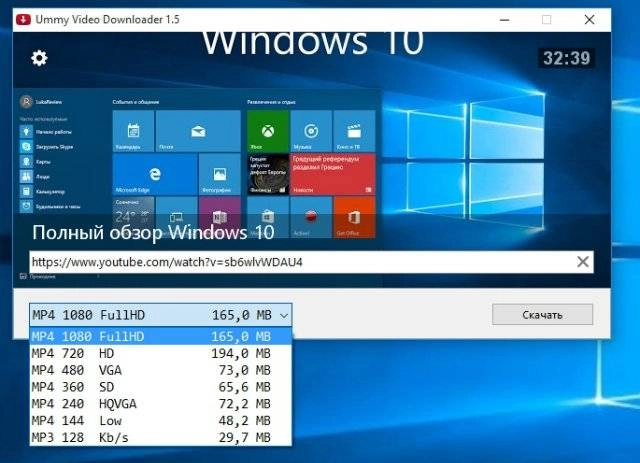
Task: Select MP4 240 HQVGA 72,2 MB option
Action: [160, 403]
